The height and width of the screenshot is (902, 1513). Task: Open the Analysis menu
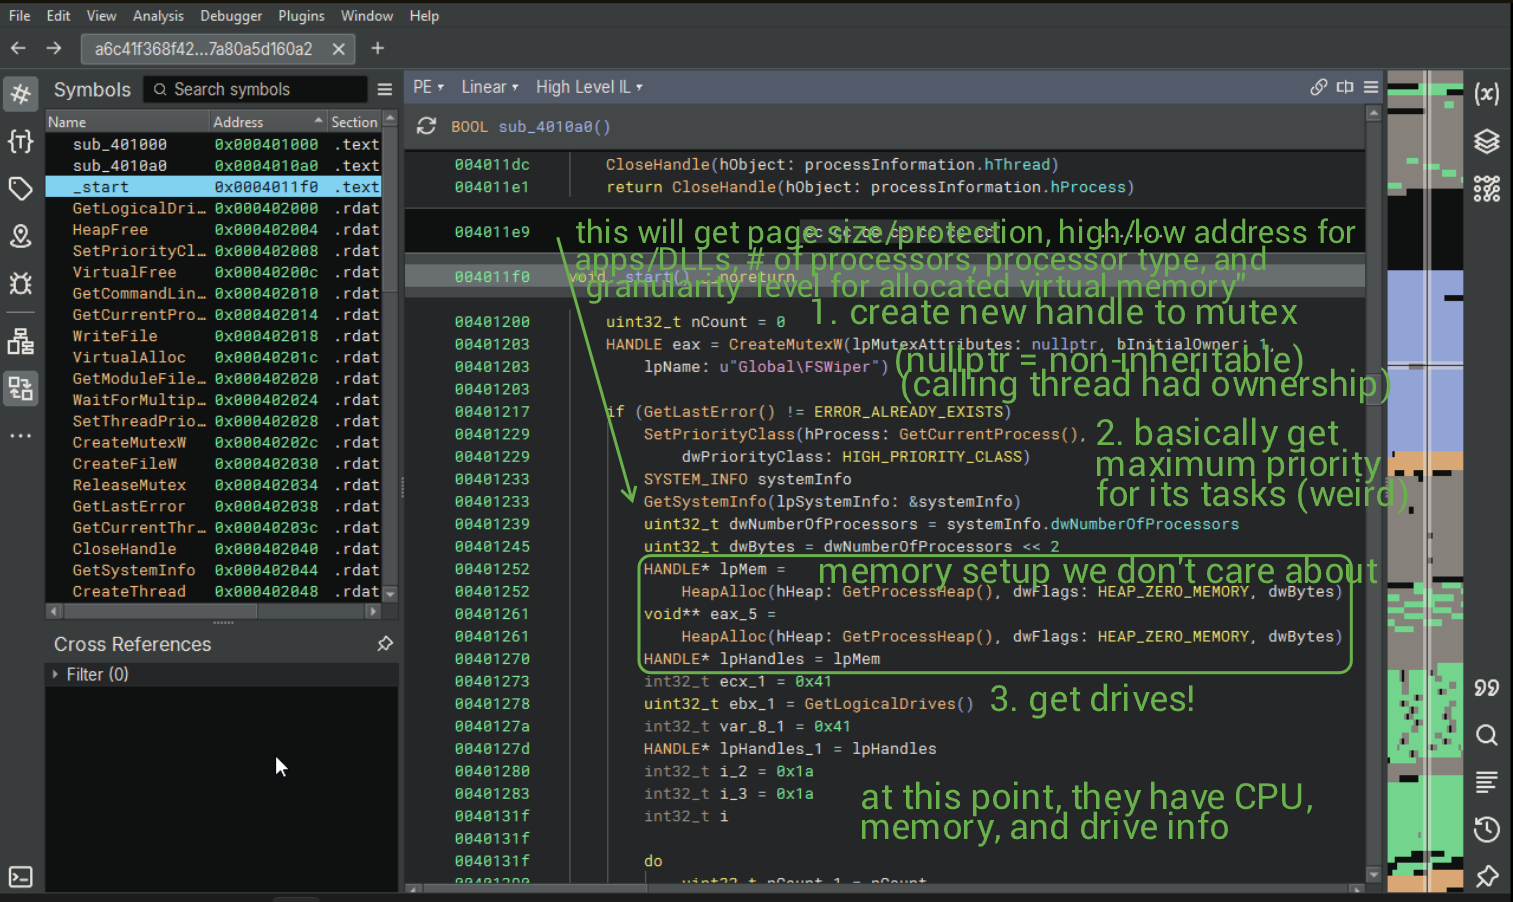(158, 16)
